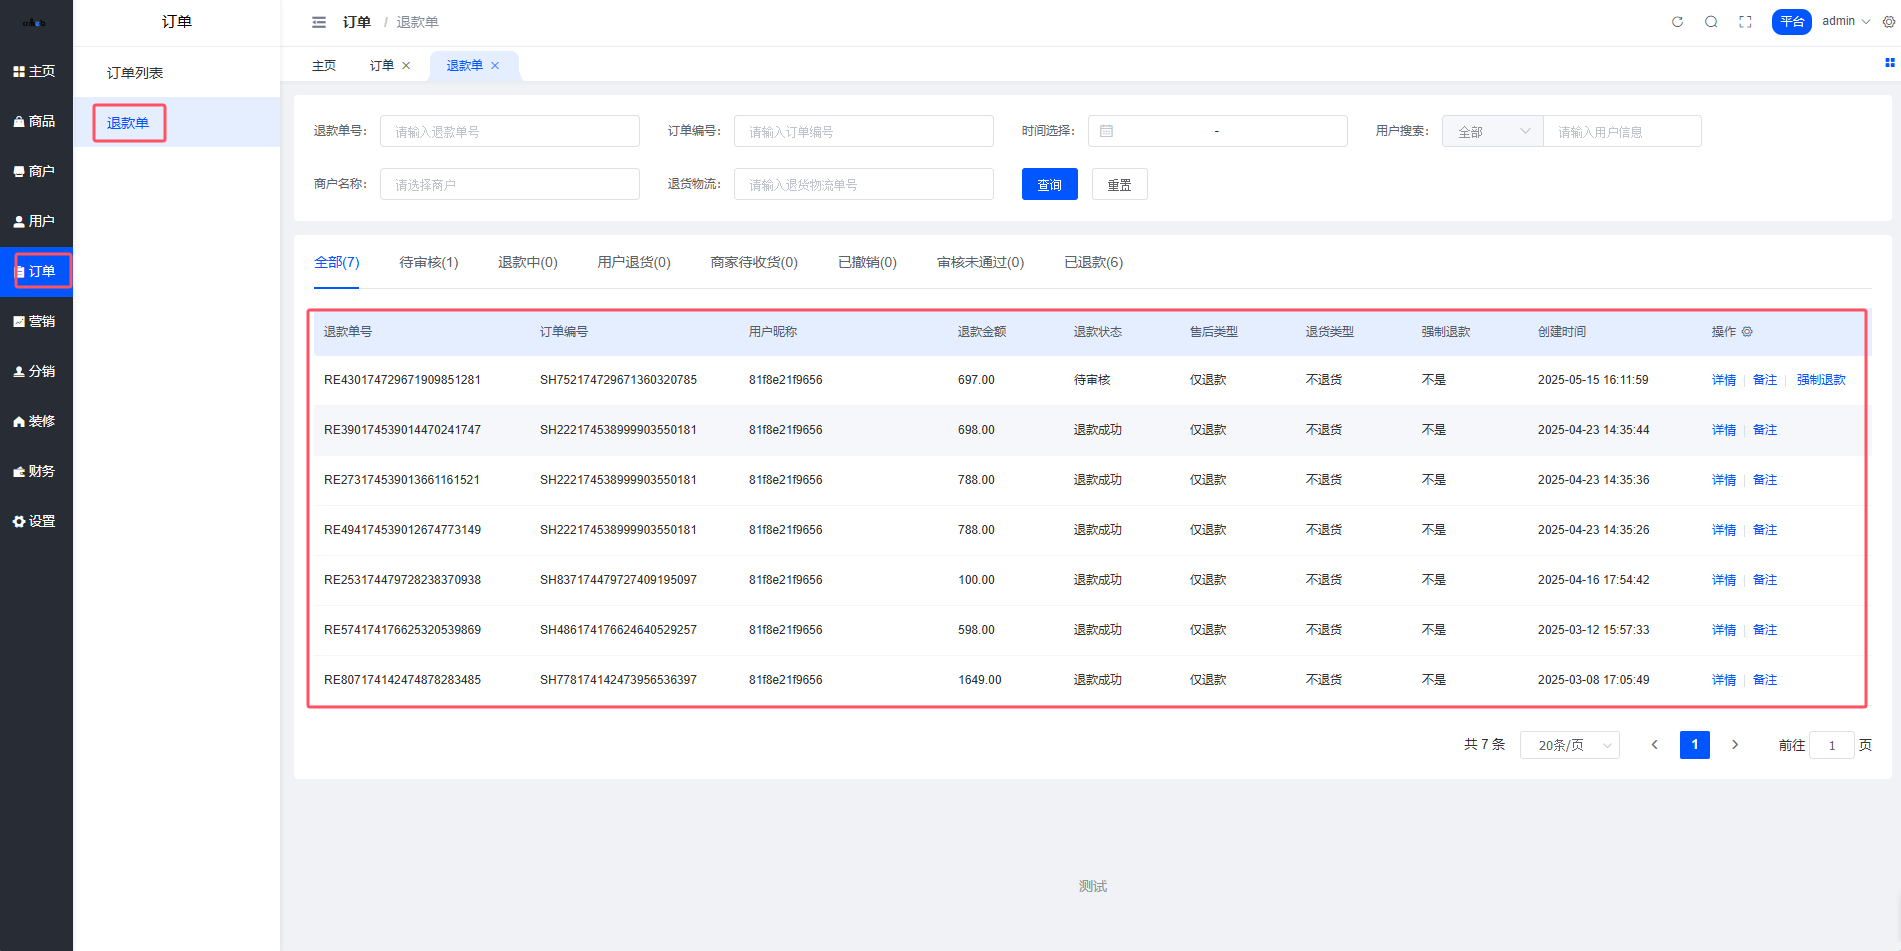Expand the admin user dropdown
The image size is (1901, 951).
tap(1845, 21)
